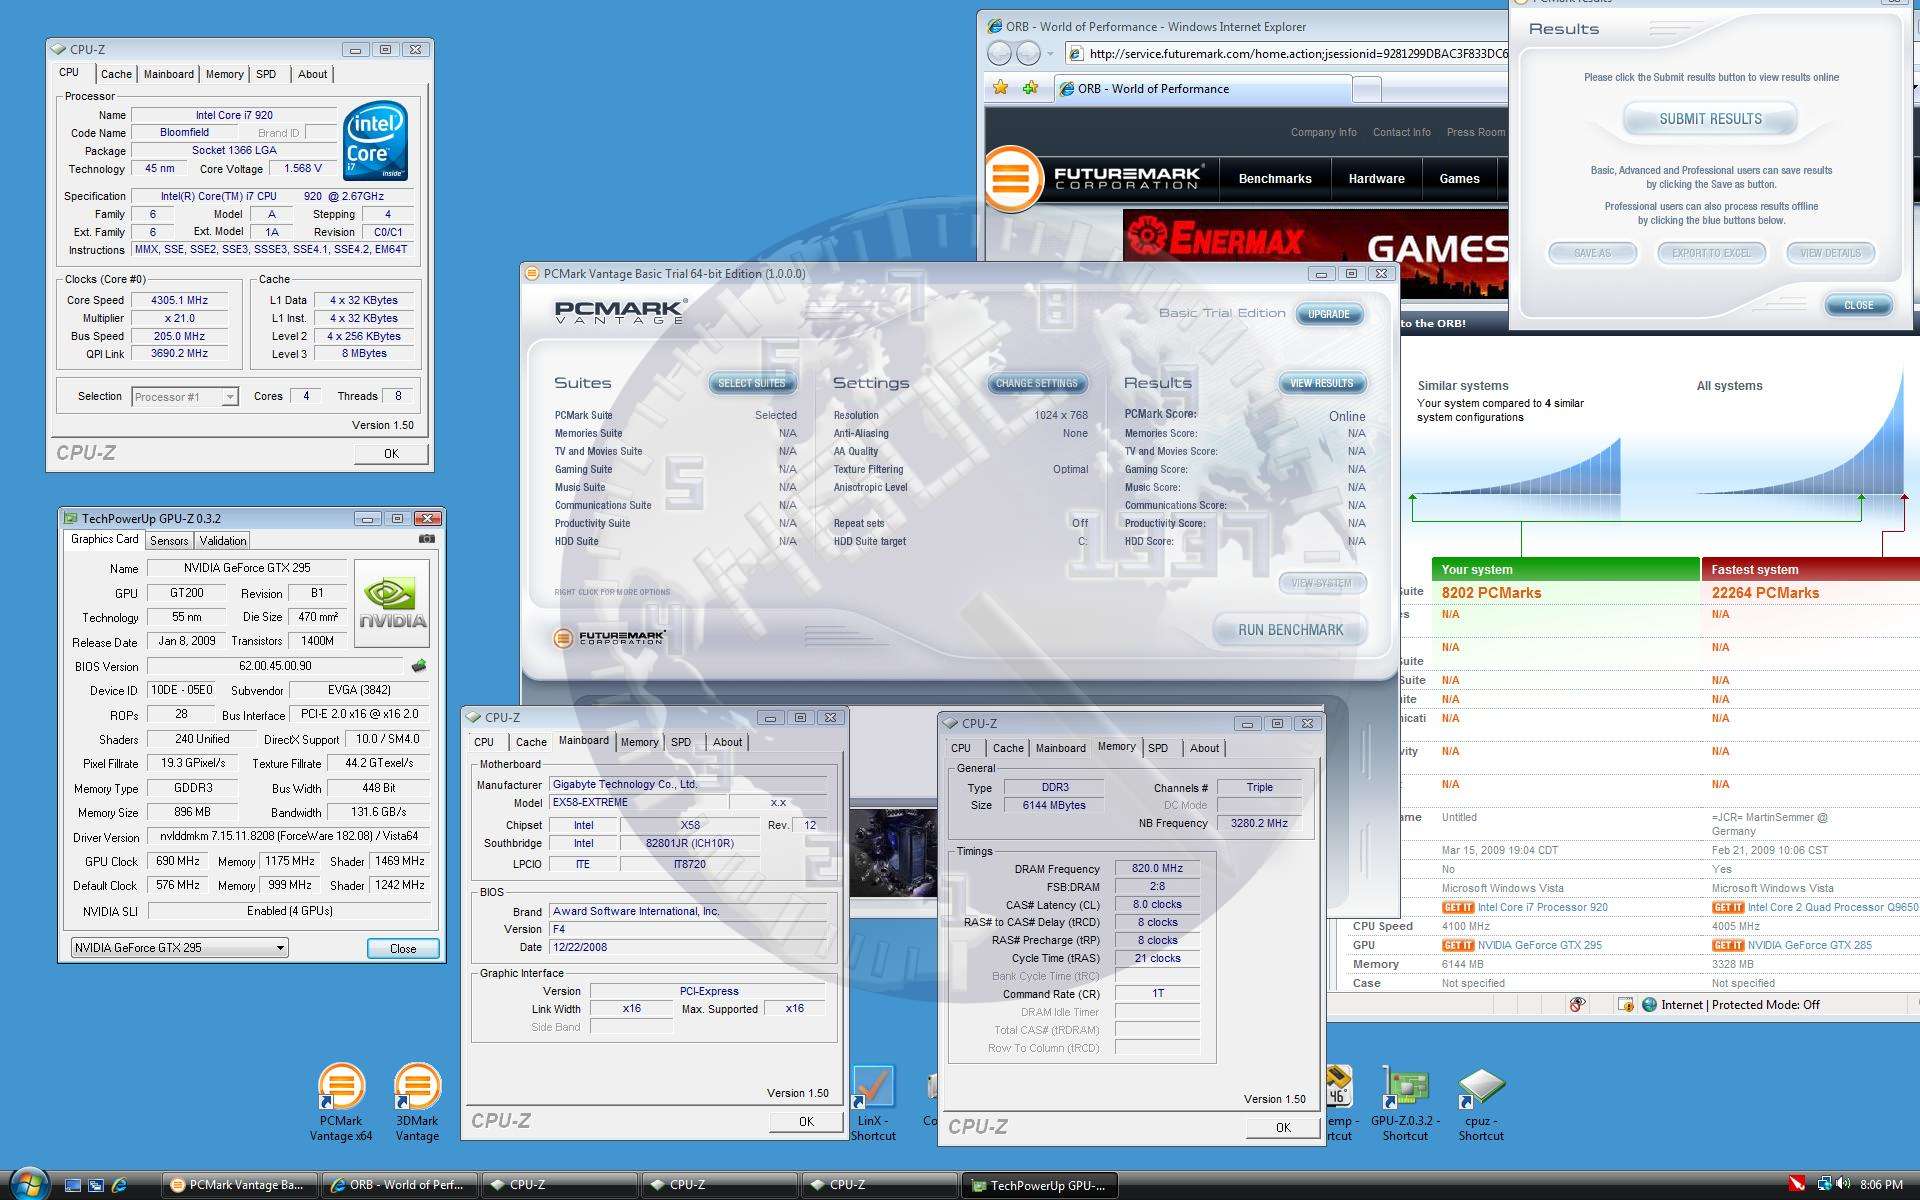Image resolution: width=1920 pixels, height=1200 pixels.
Task: Click DRAM Frequency value 820.0 MHz
Action: [1157, 869]
